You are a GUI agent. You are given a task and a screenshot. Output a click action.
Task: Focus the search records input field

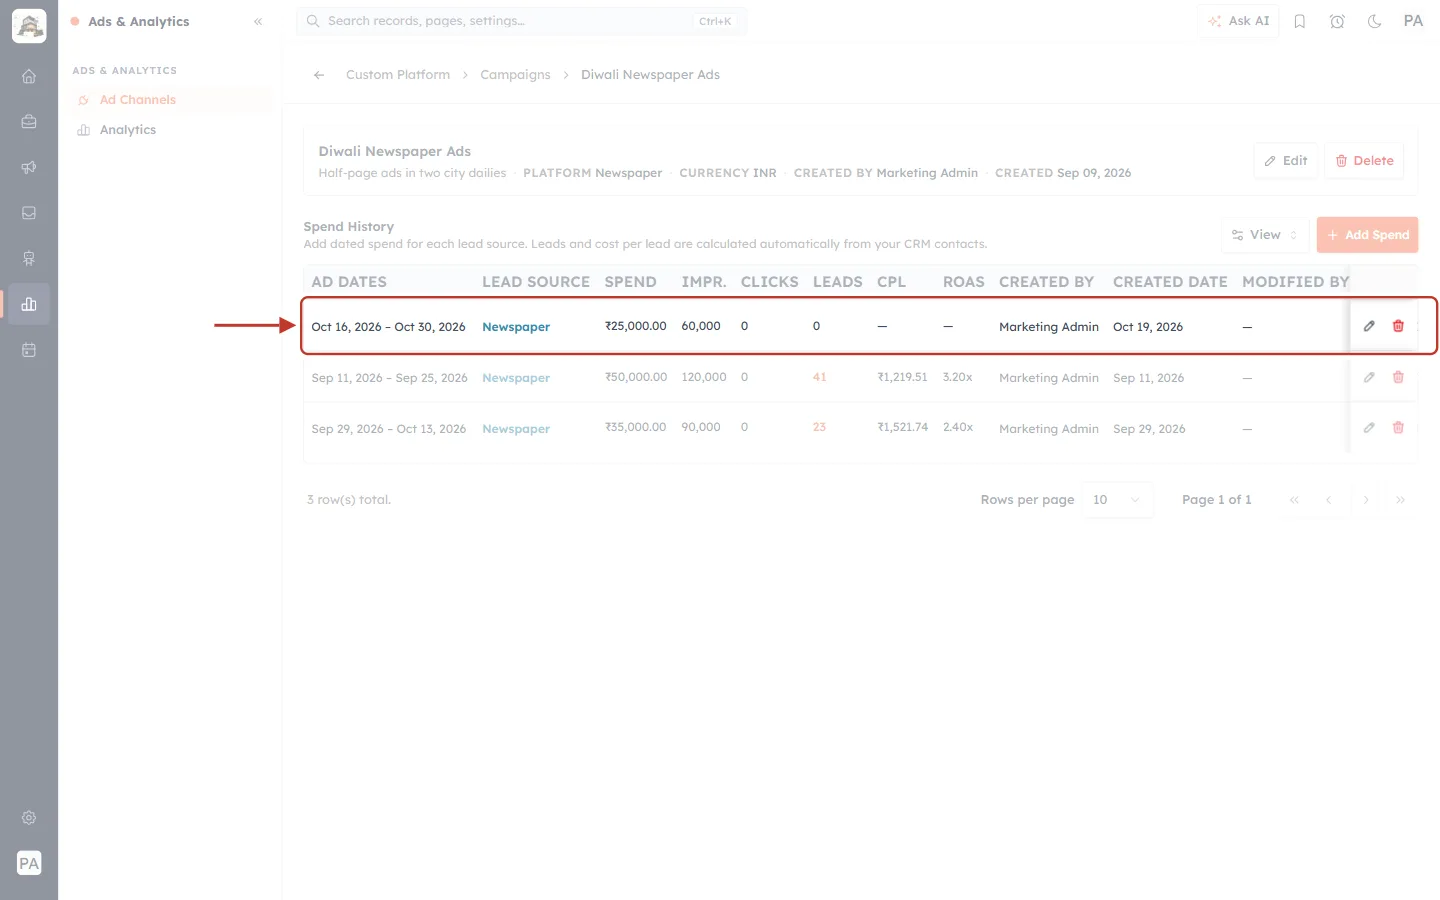pos(521,21)
